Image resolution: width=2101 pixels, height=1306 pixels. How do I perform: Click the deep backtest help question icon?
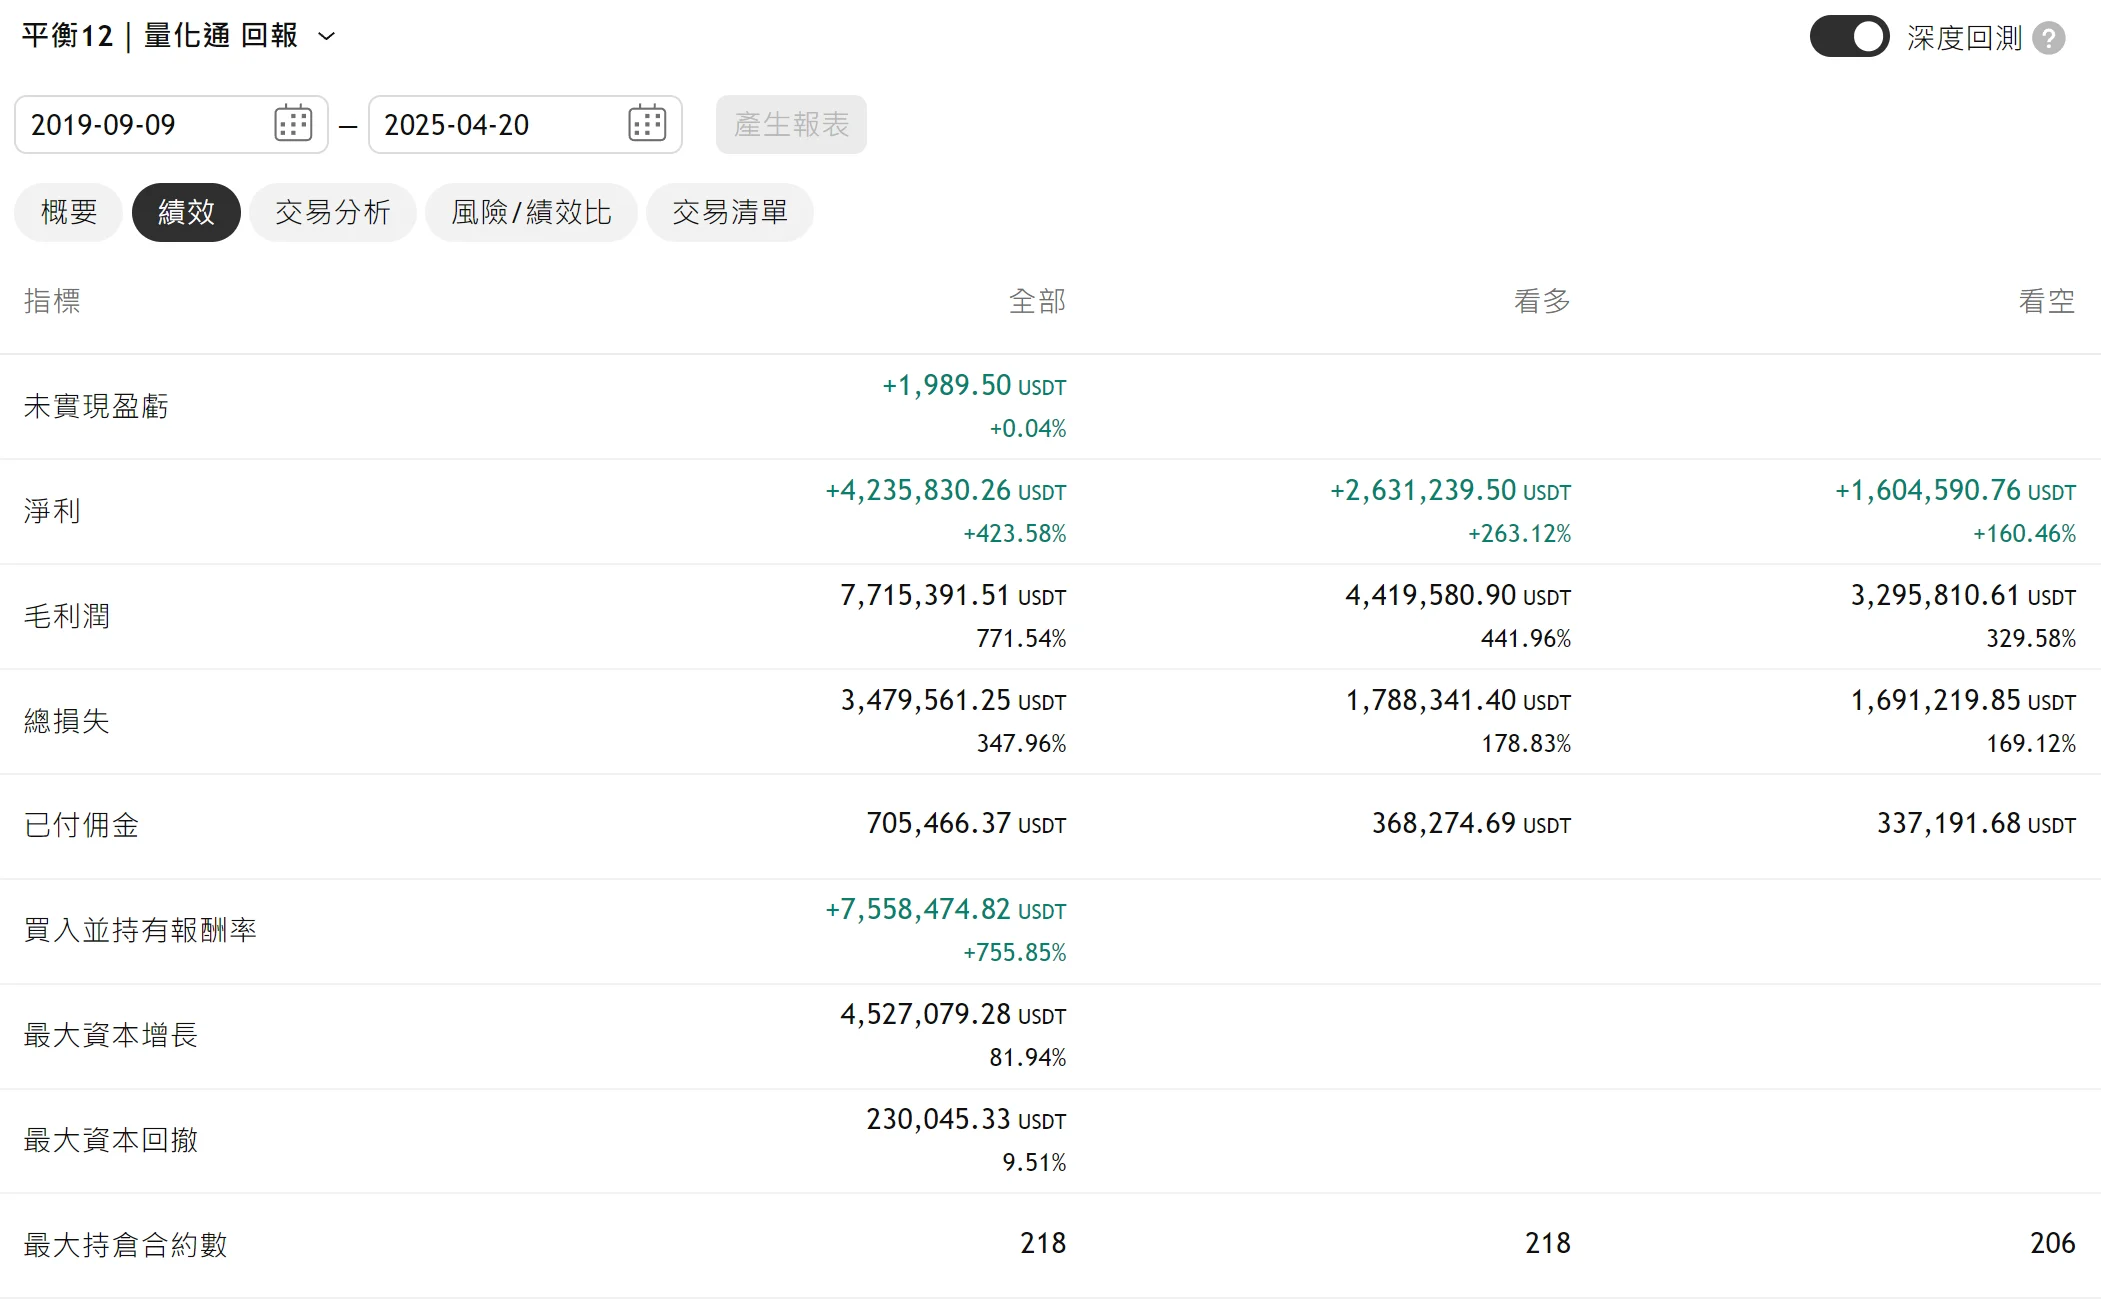(x=2049, y=38)
